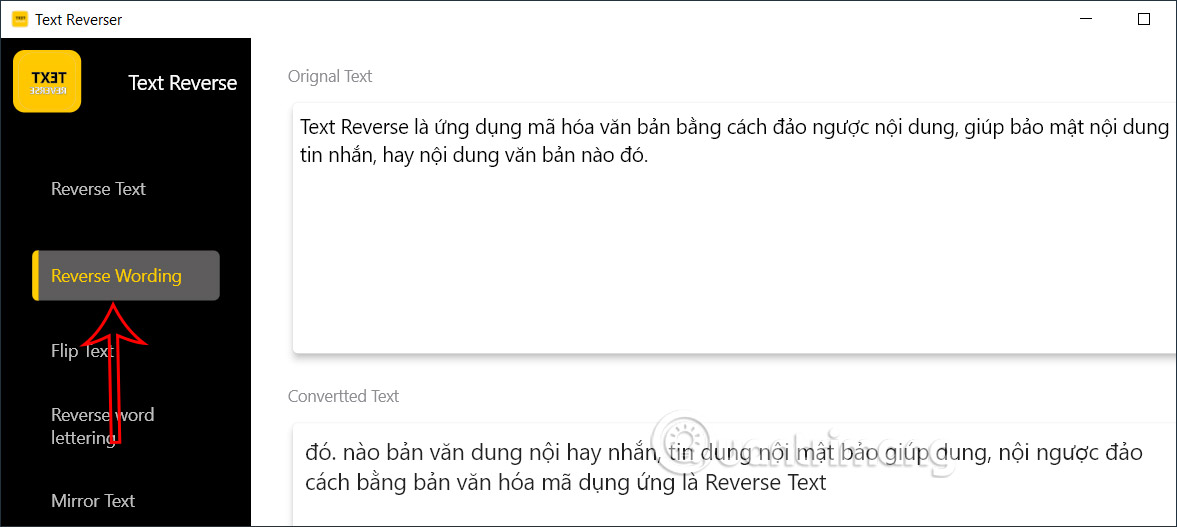Click the yellow Text Reverse logo
This screenshot has height=527, width=1177.
tap(47, 81)
